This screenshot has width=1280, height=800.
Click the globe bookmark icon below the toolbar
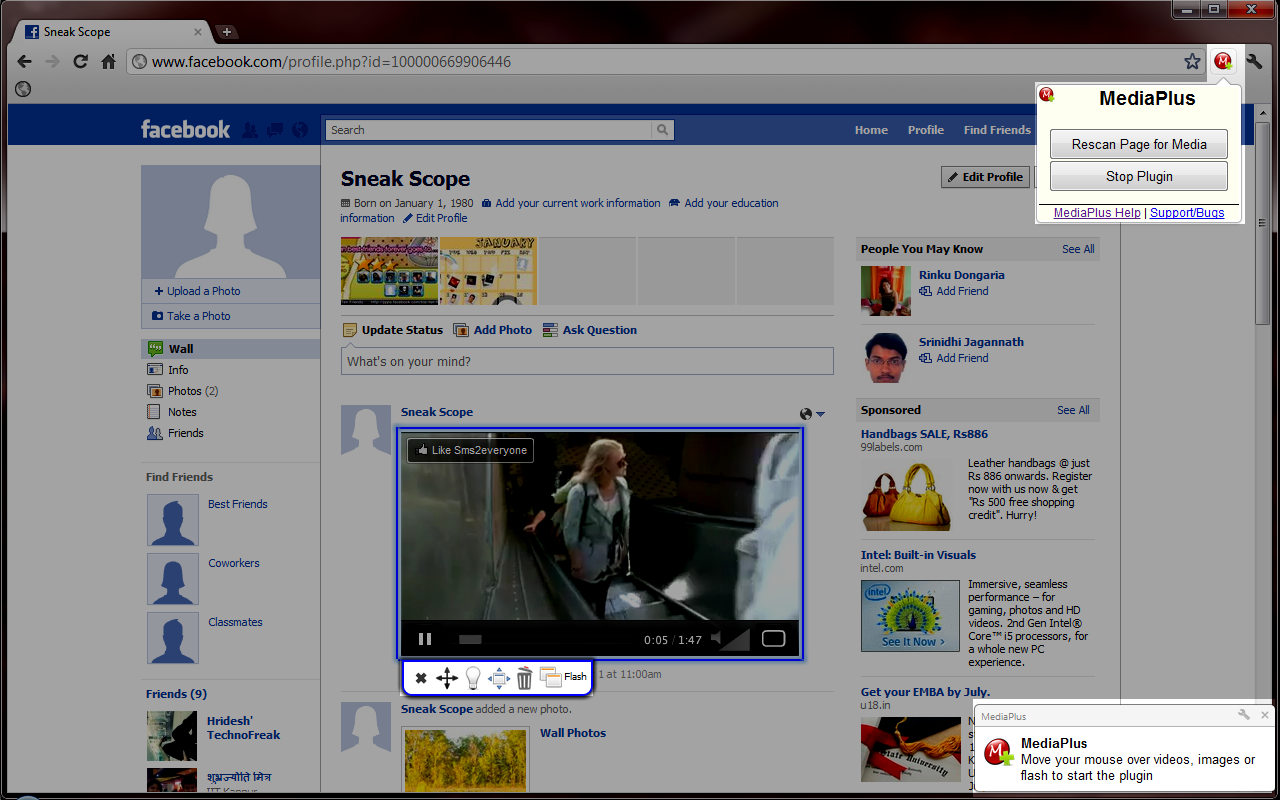point(23,89)
